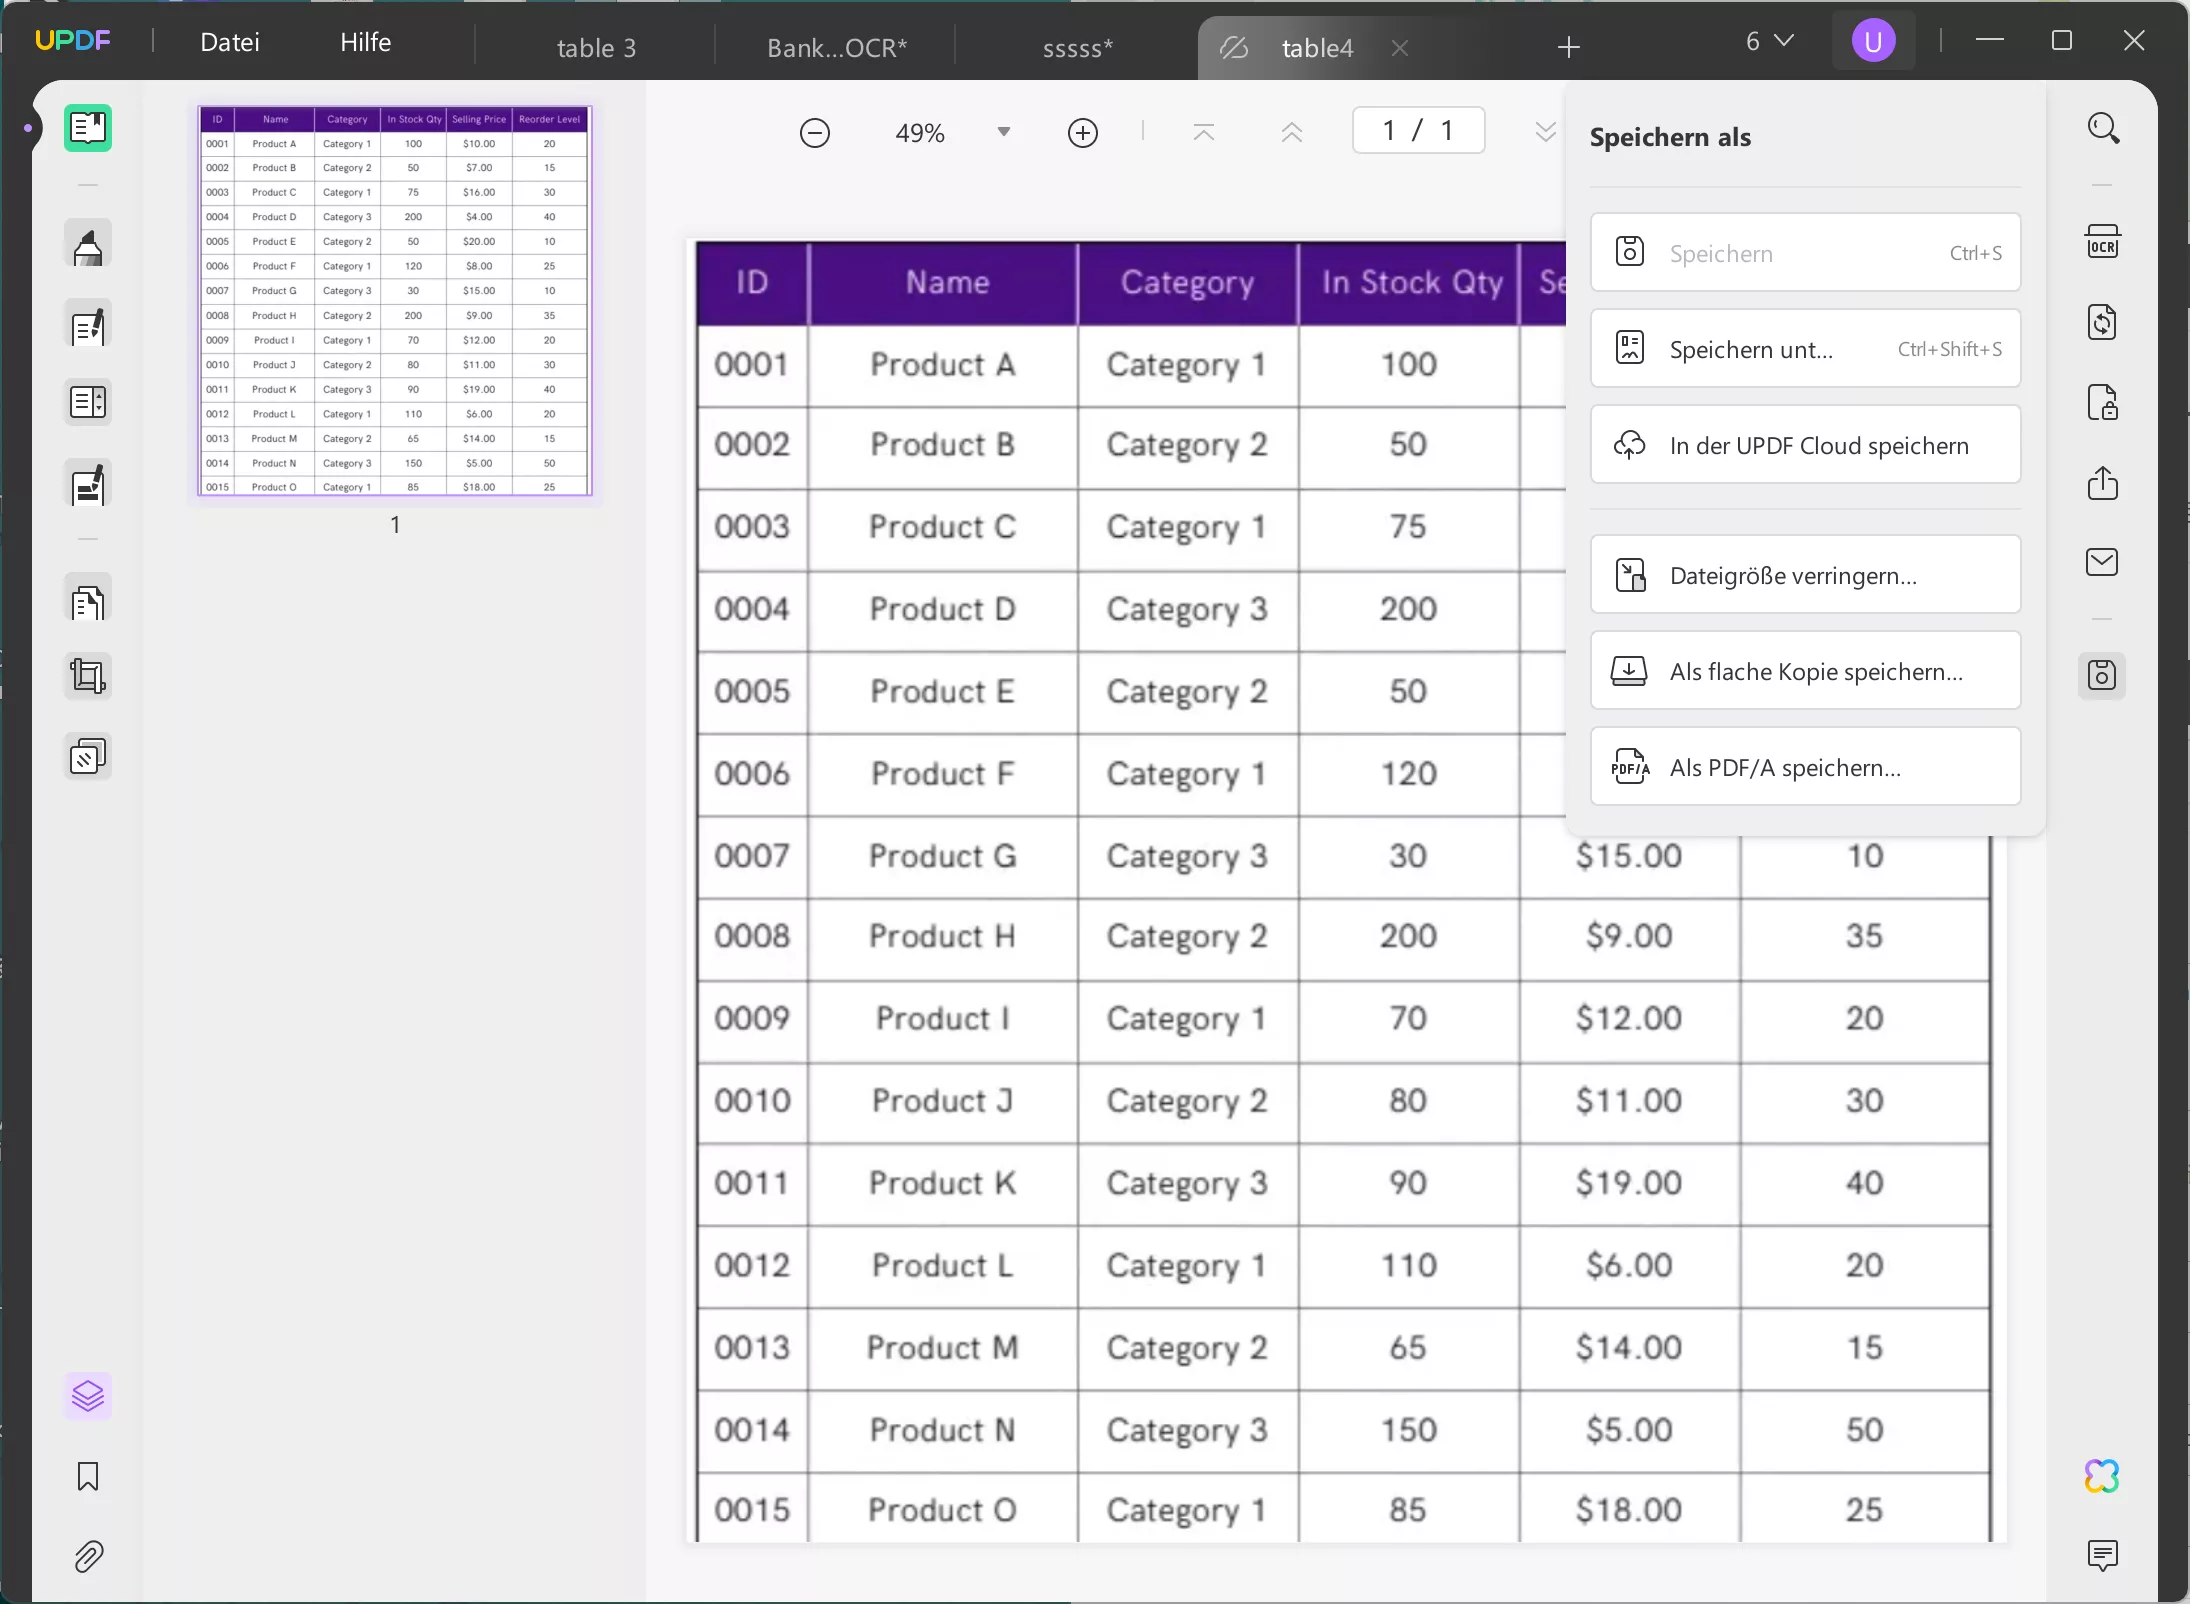
Task: Click the Send by Email envelope icon
Action: tap(2102, 562)
